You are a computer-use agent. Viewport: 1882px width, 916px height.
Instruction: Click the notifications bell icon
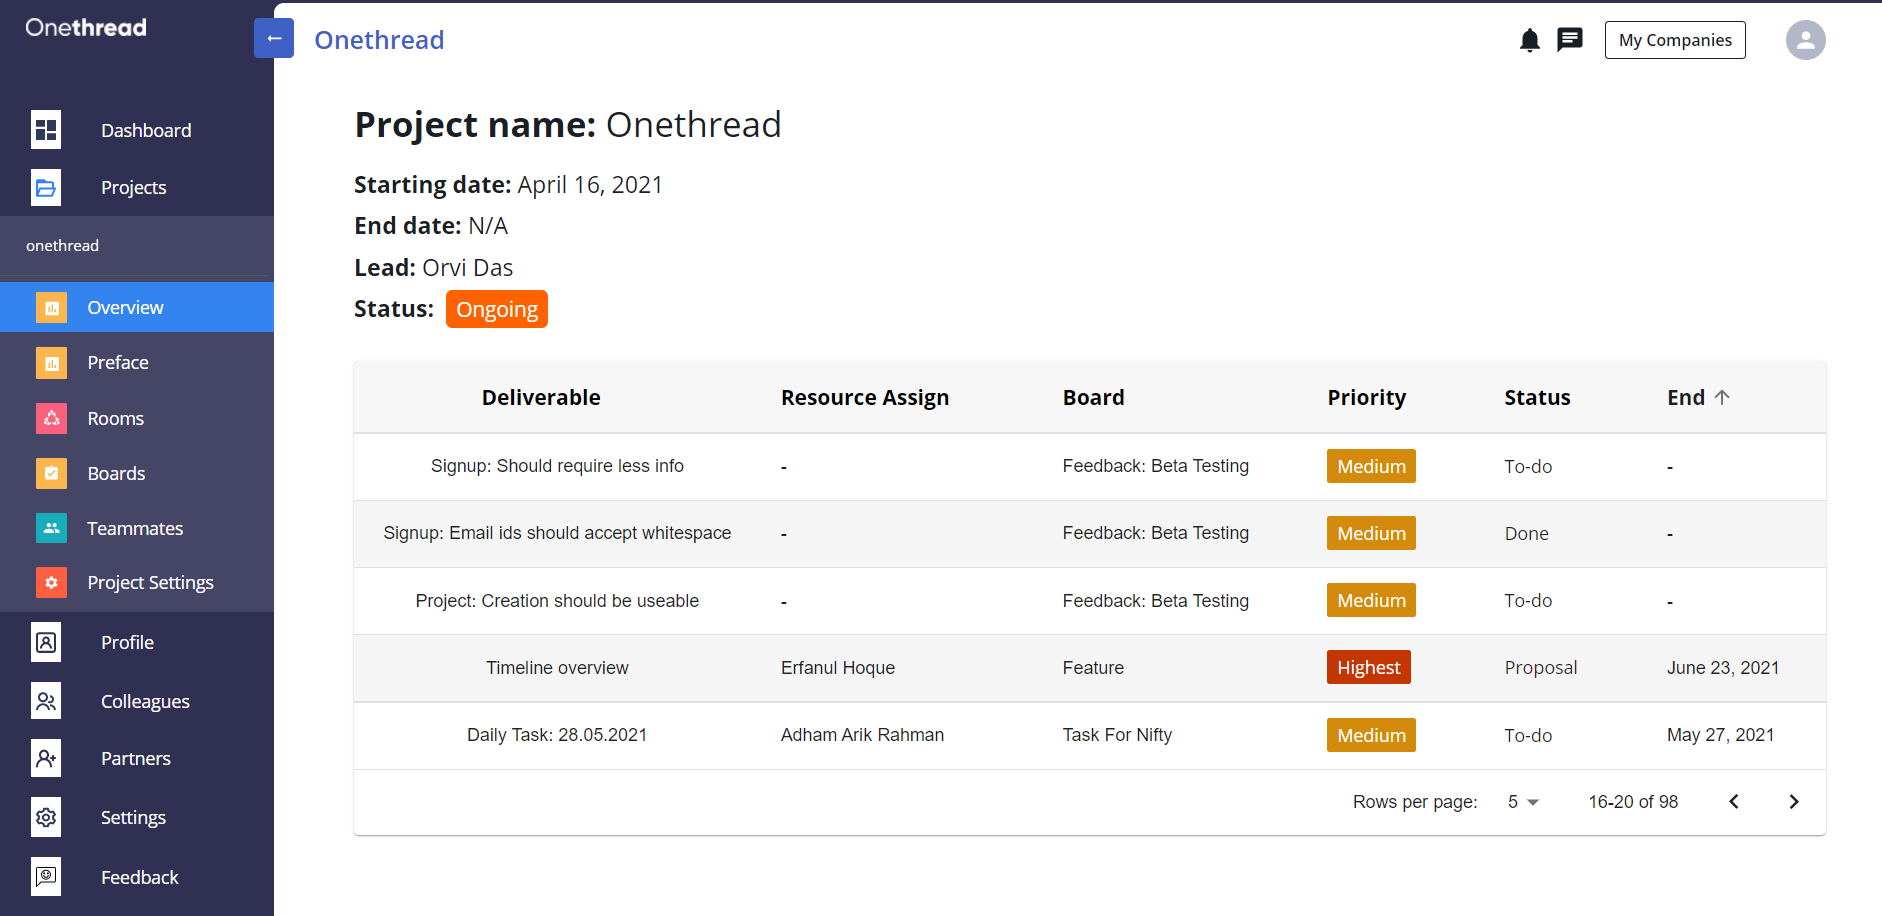(1529, 40)
